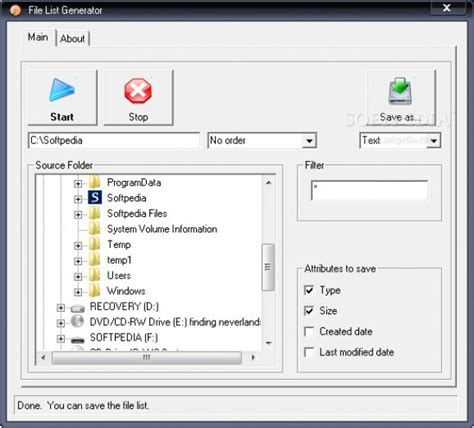The image size is (474, 428).
Task: Expand the Users folder node
Action: click(x=78, y=277)
